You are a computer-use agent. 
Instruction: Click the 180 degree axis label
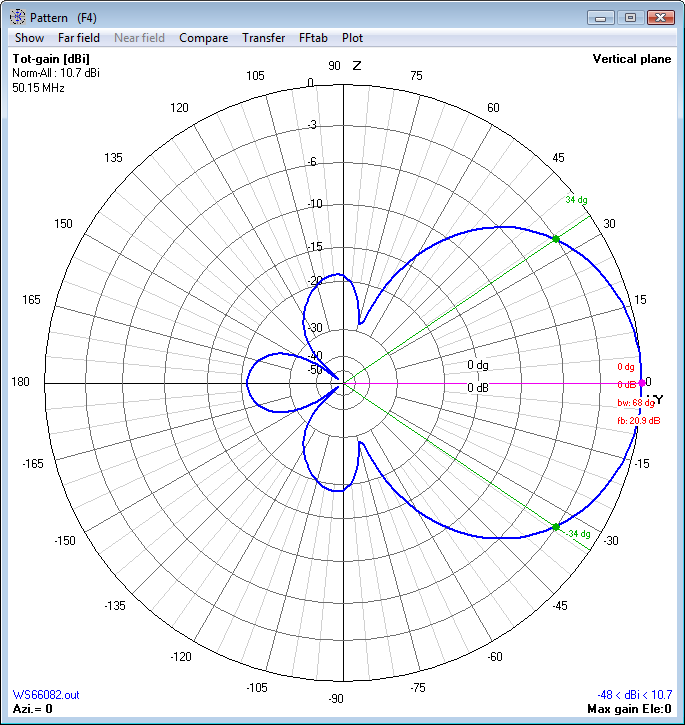[x=20, y=382]
